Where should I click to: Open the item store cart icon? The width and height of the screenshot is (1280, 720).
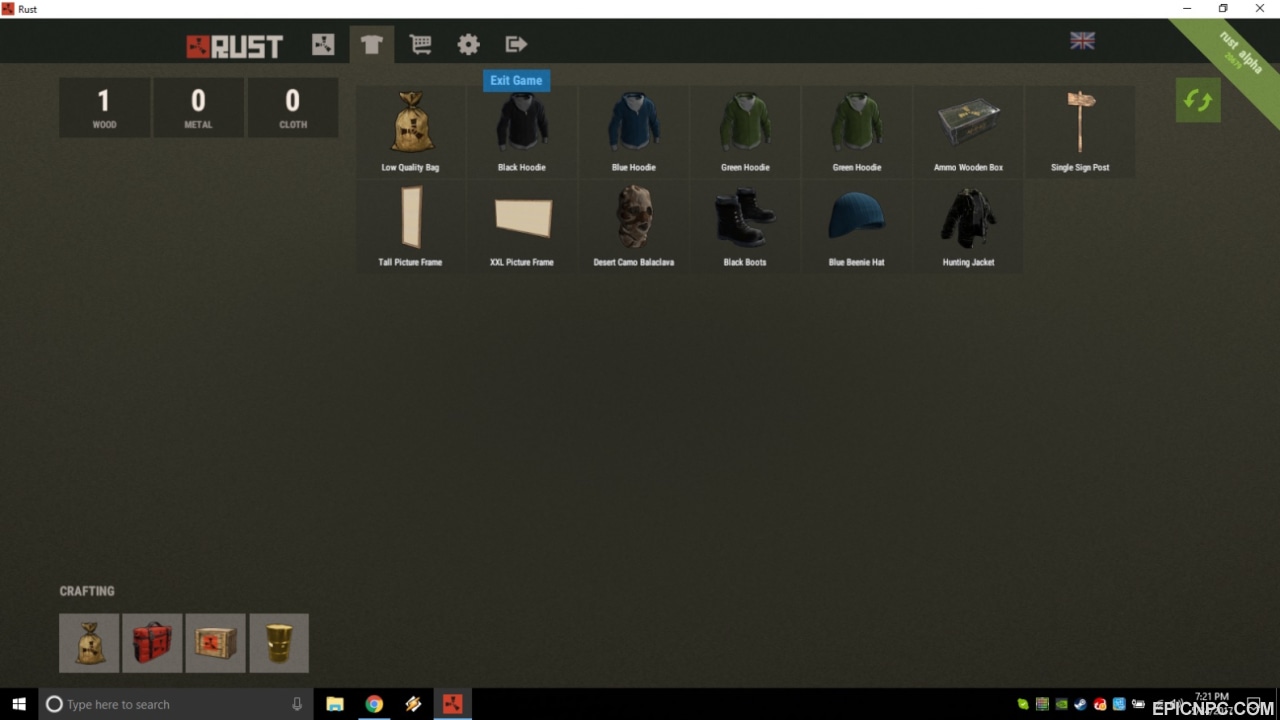[420, 44]
